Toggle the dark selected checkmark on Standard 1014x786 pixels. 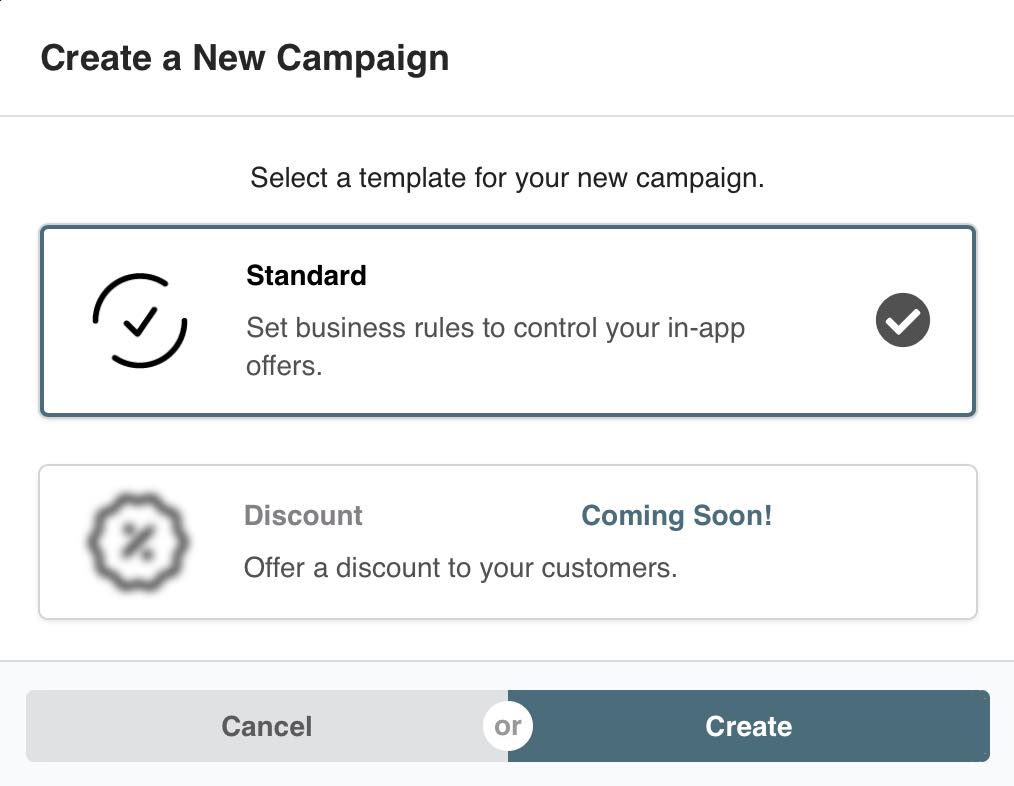tap(902, 321)
